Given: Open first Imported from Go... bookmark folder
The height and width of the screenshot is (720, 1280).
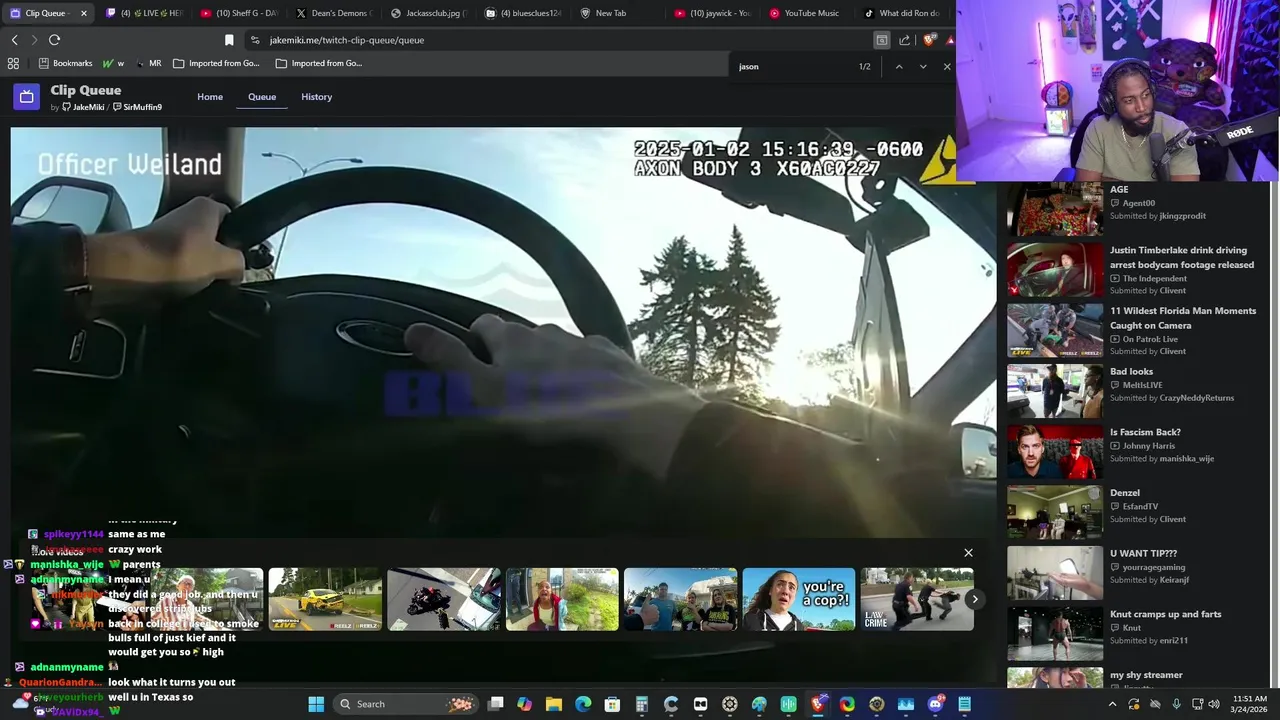Looking at the screenshot, I should point(216,63).
